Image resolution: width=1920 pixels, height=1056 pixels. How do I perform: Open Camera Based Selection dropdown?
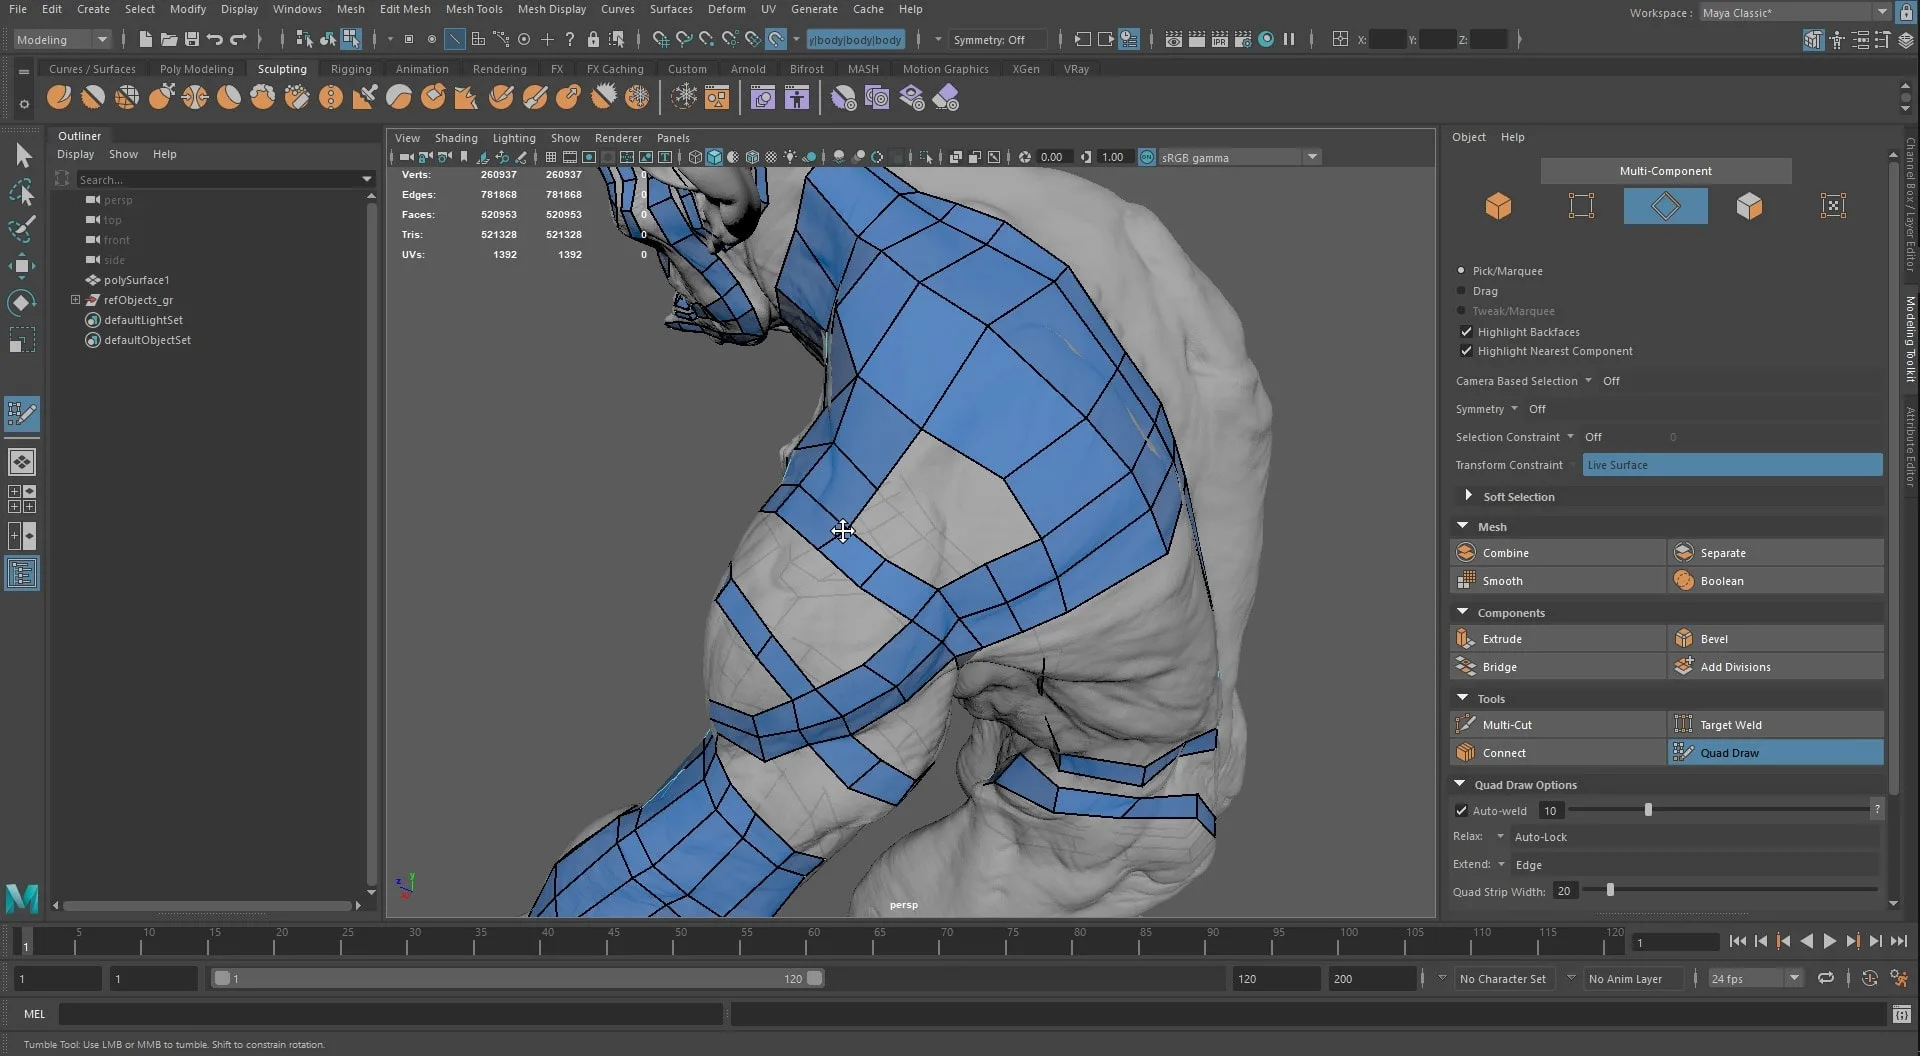click(x=1588, y=380)
